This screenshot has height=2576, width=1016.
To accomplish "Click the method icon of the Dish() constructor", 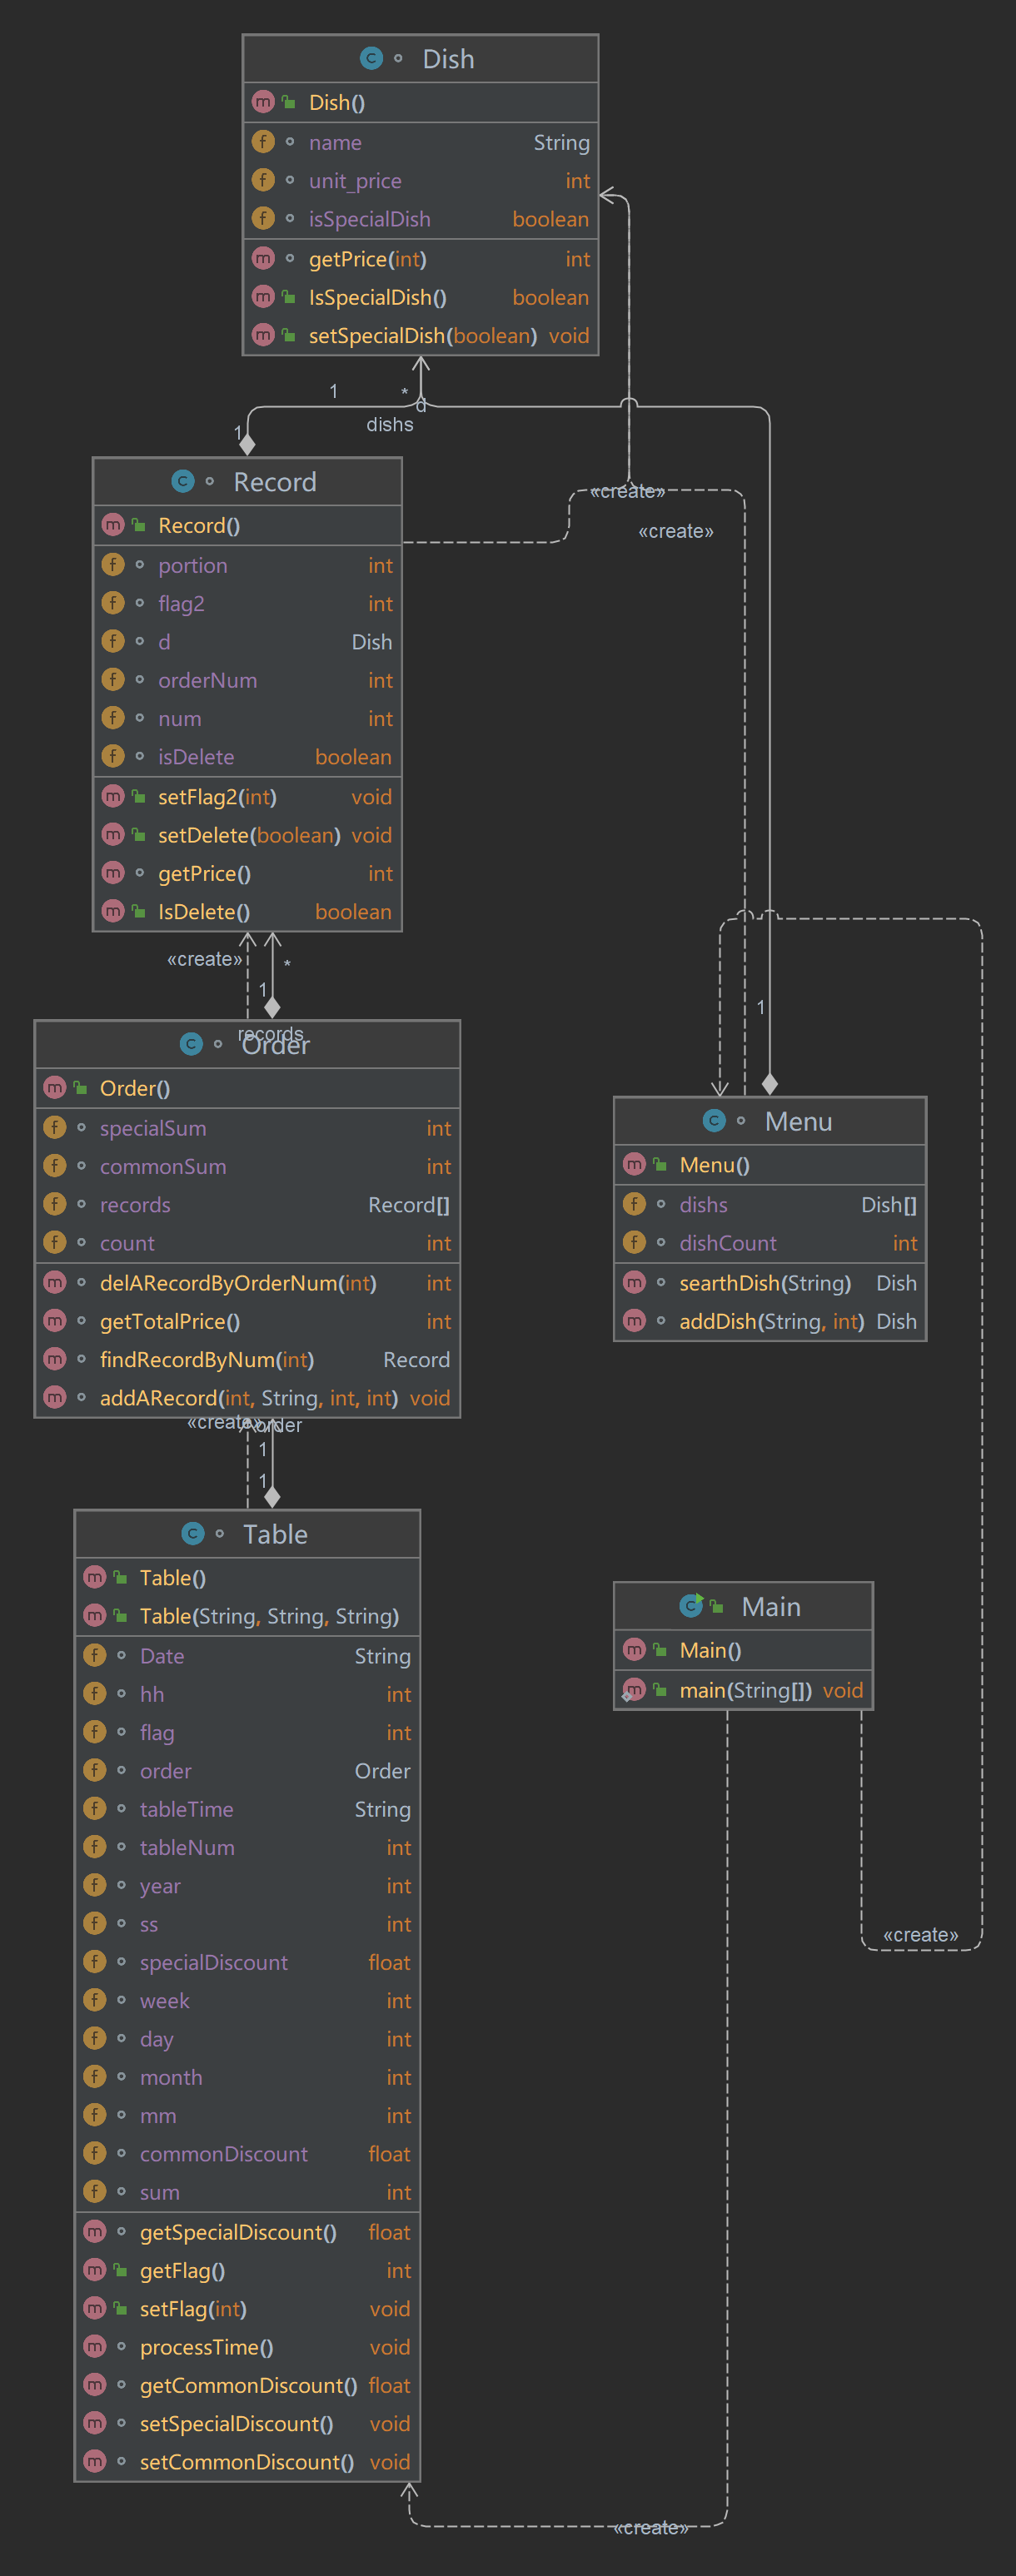I will coord(263,101).
